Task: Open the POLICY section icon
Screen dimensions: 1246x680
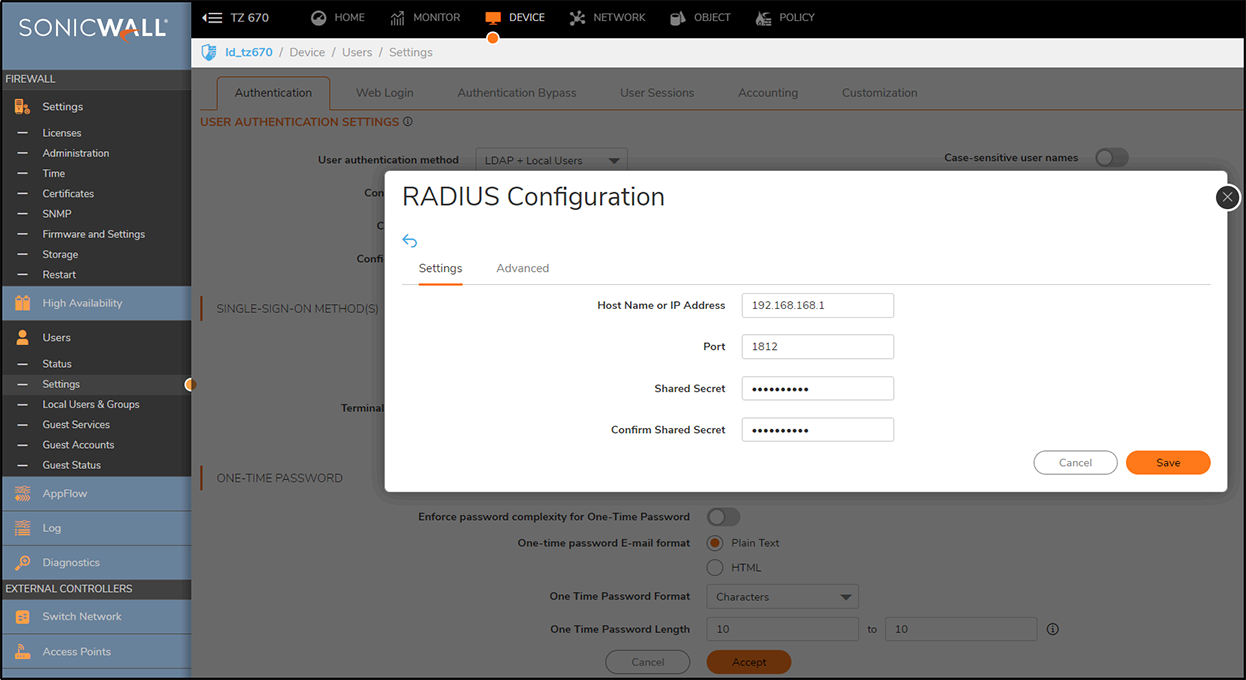Action: (x=764, y=18)
